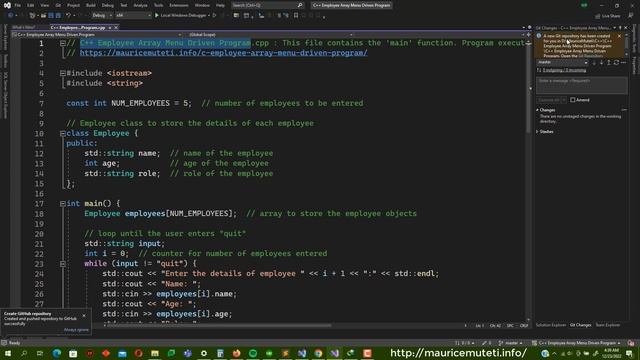Open Google Chrome from the taskbar
Image resolution: width=640 pixels, height=360 pixels.
point(318,353)
